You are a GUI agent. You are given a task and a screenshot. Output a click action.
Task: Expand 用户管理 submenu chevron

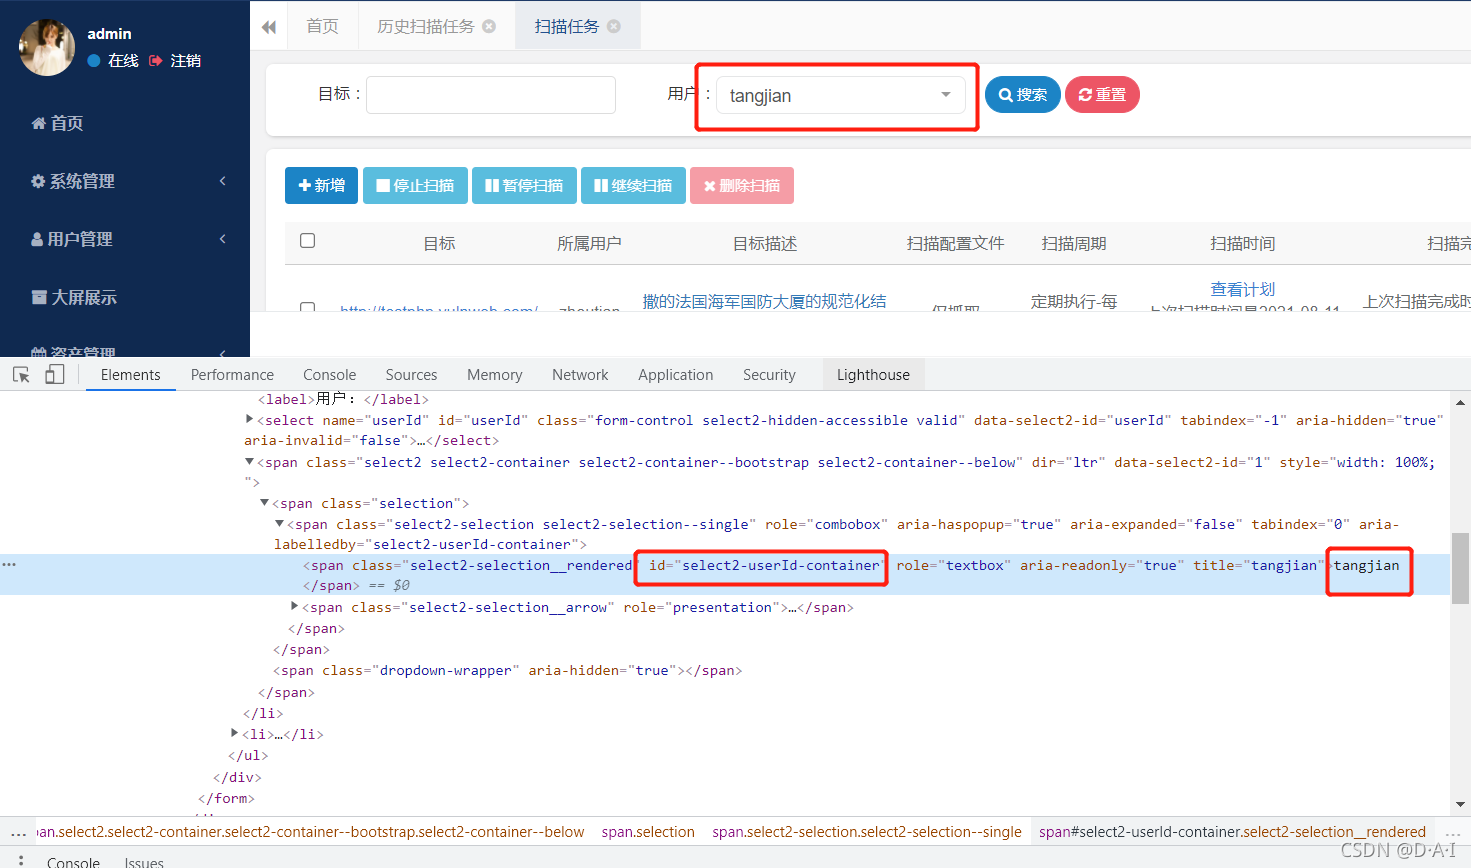pos(223,239)
